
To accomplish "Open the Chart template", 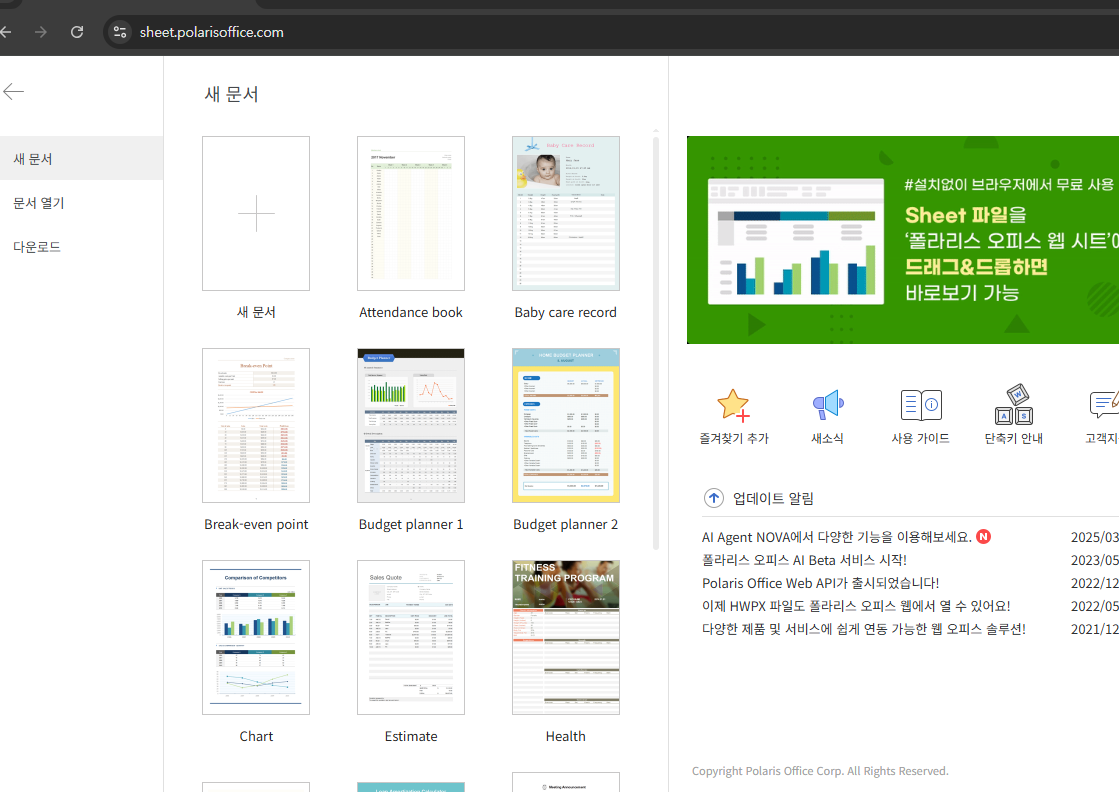I will pyautogui.click(x=256, y=637).
